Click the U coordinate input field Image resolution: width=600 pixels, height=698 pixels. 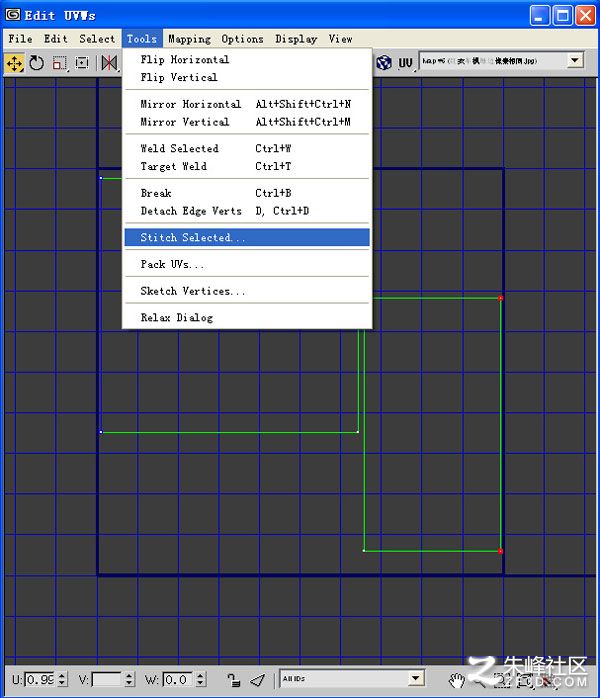(40, 679)
